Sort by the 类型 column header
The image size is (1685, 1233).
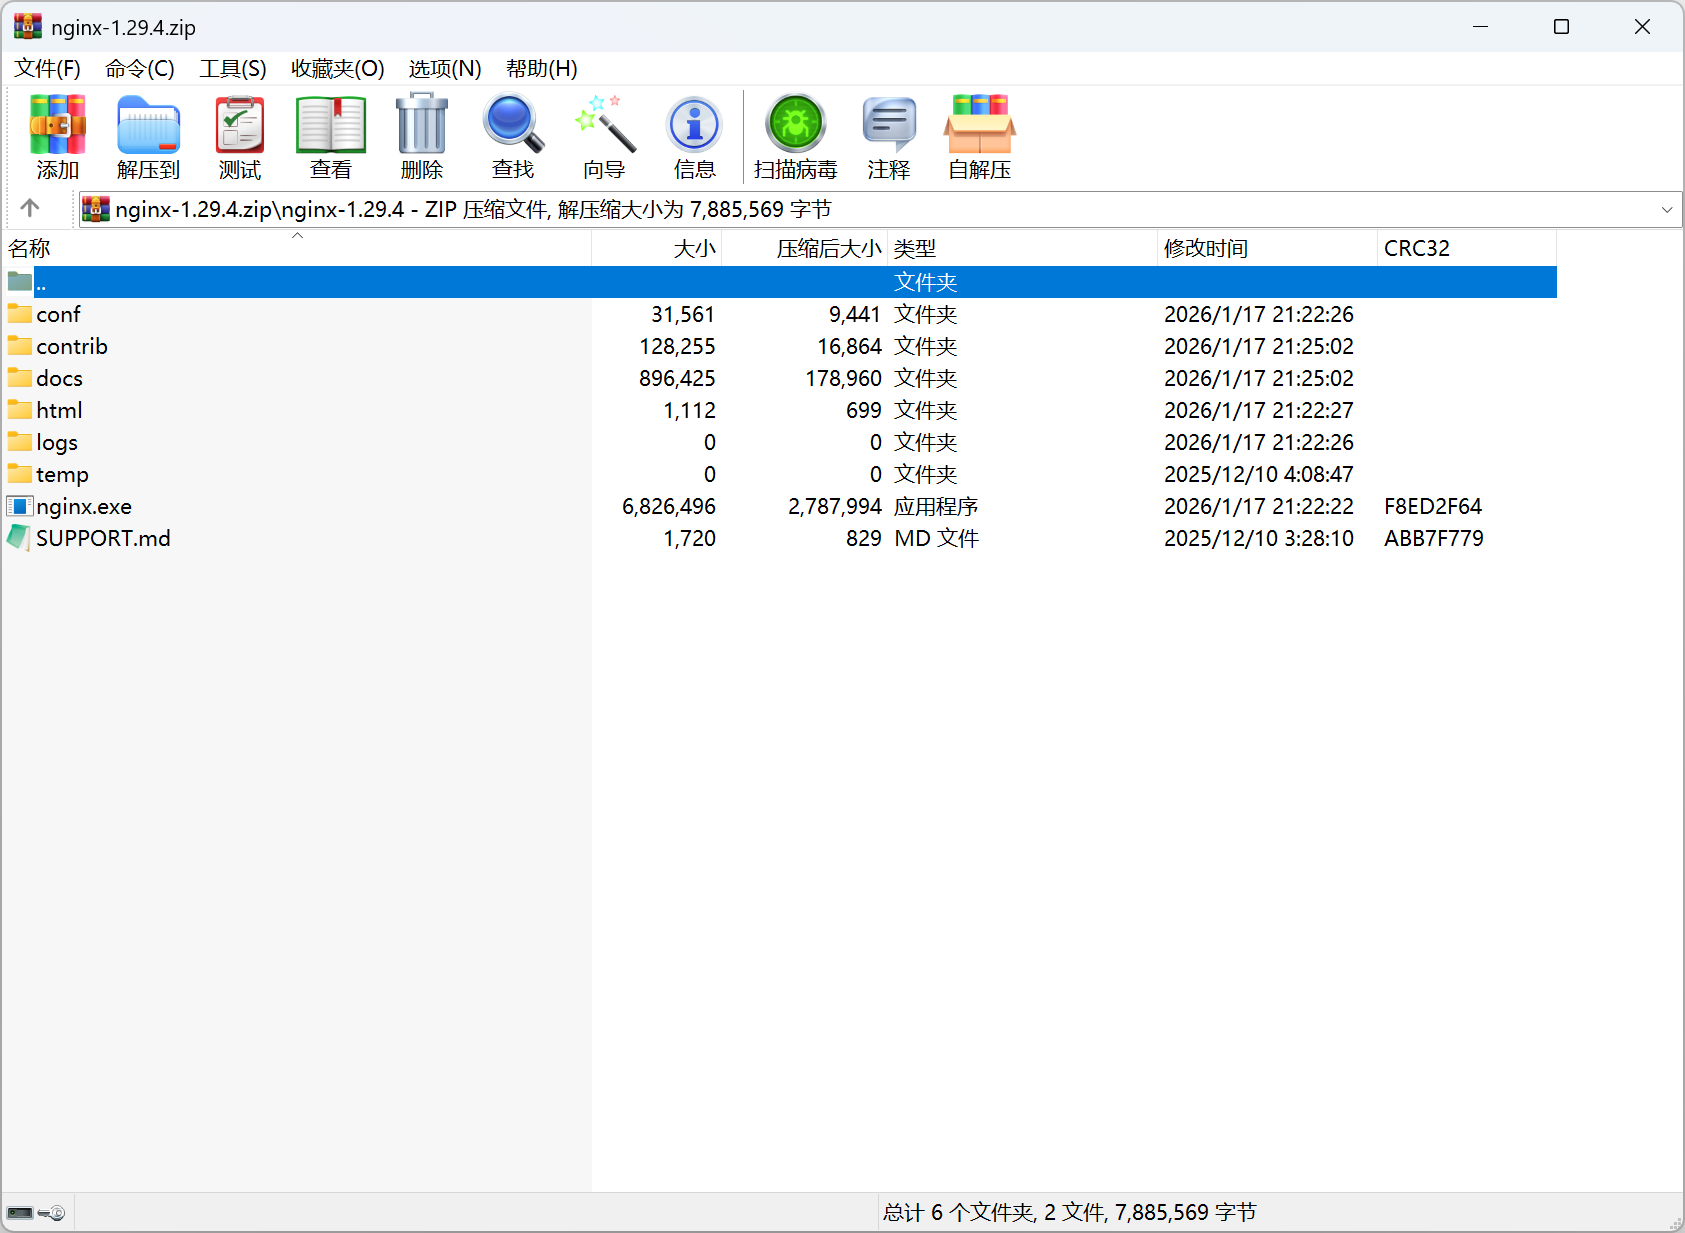click(x=1023, y=248)
